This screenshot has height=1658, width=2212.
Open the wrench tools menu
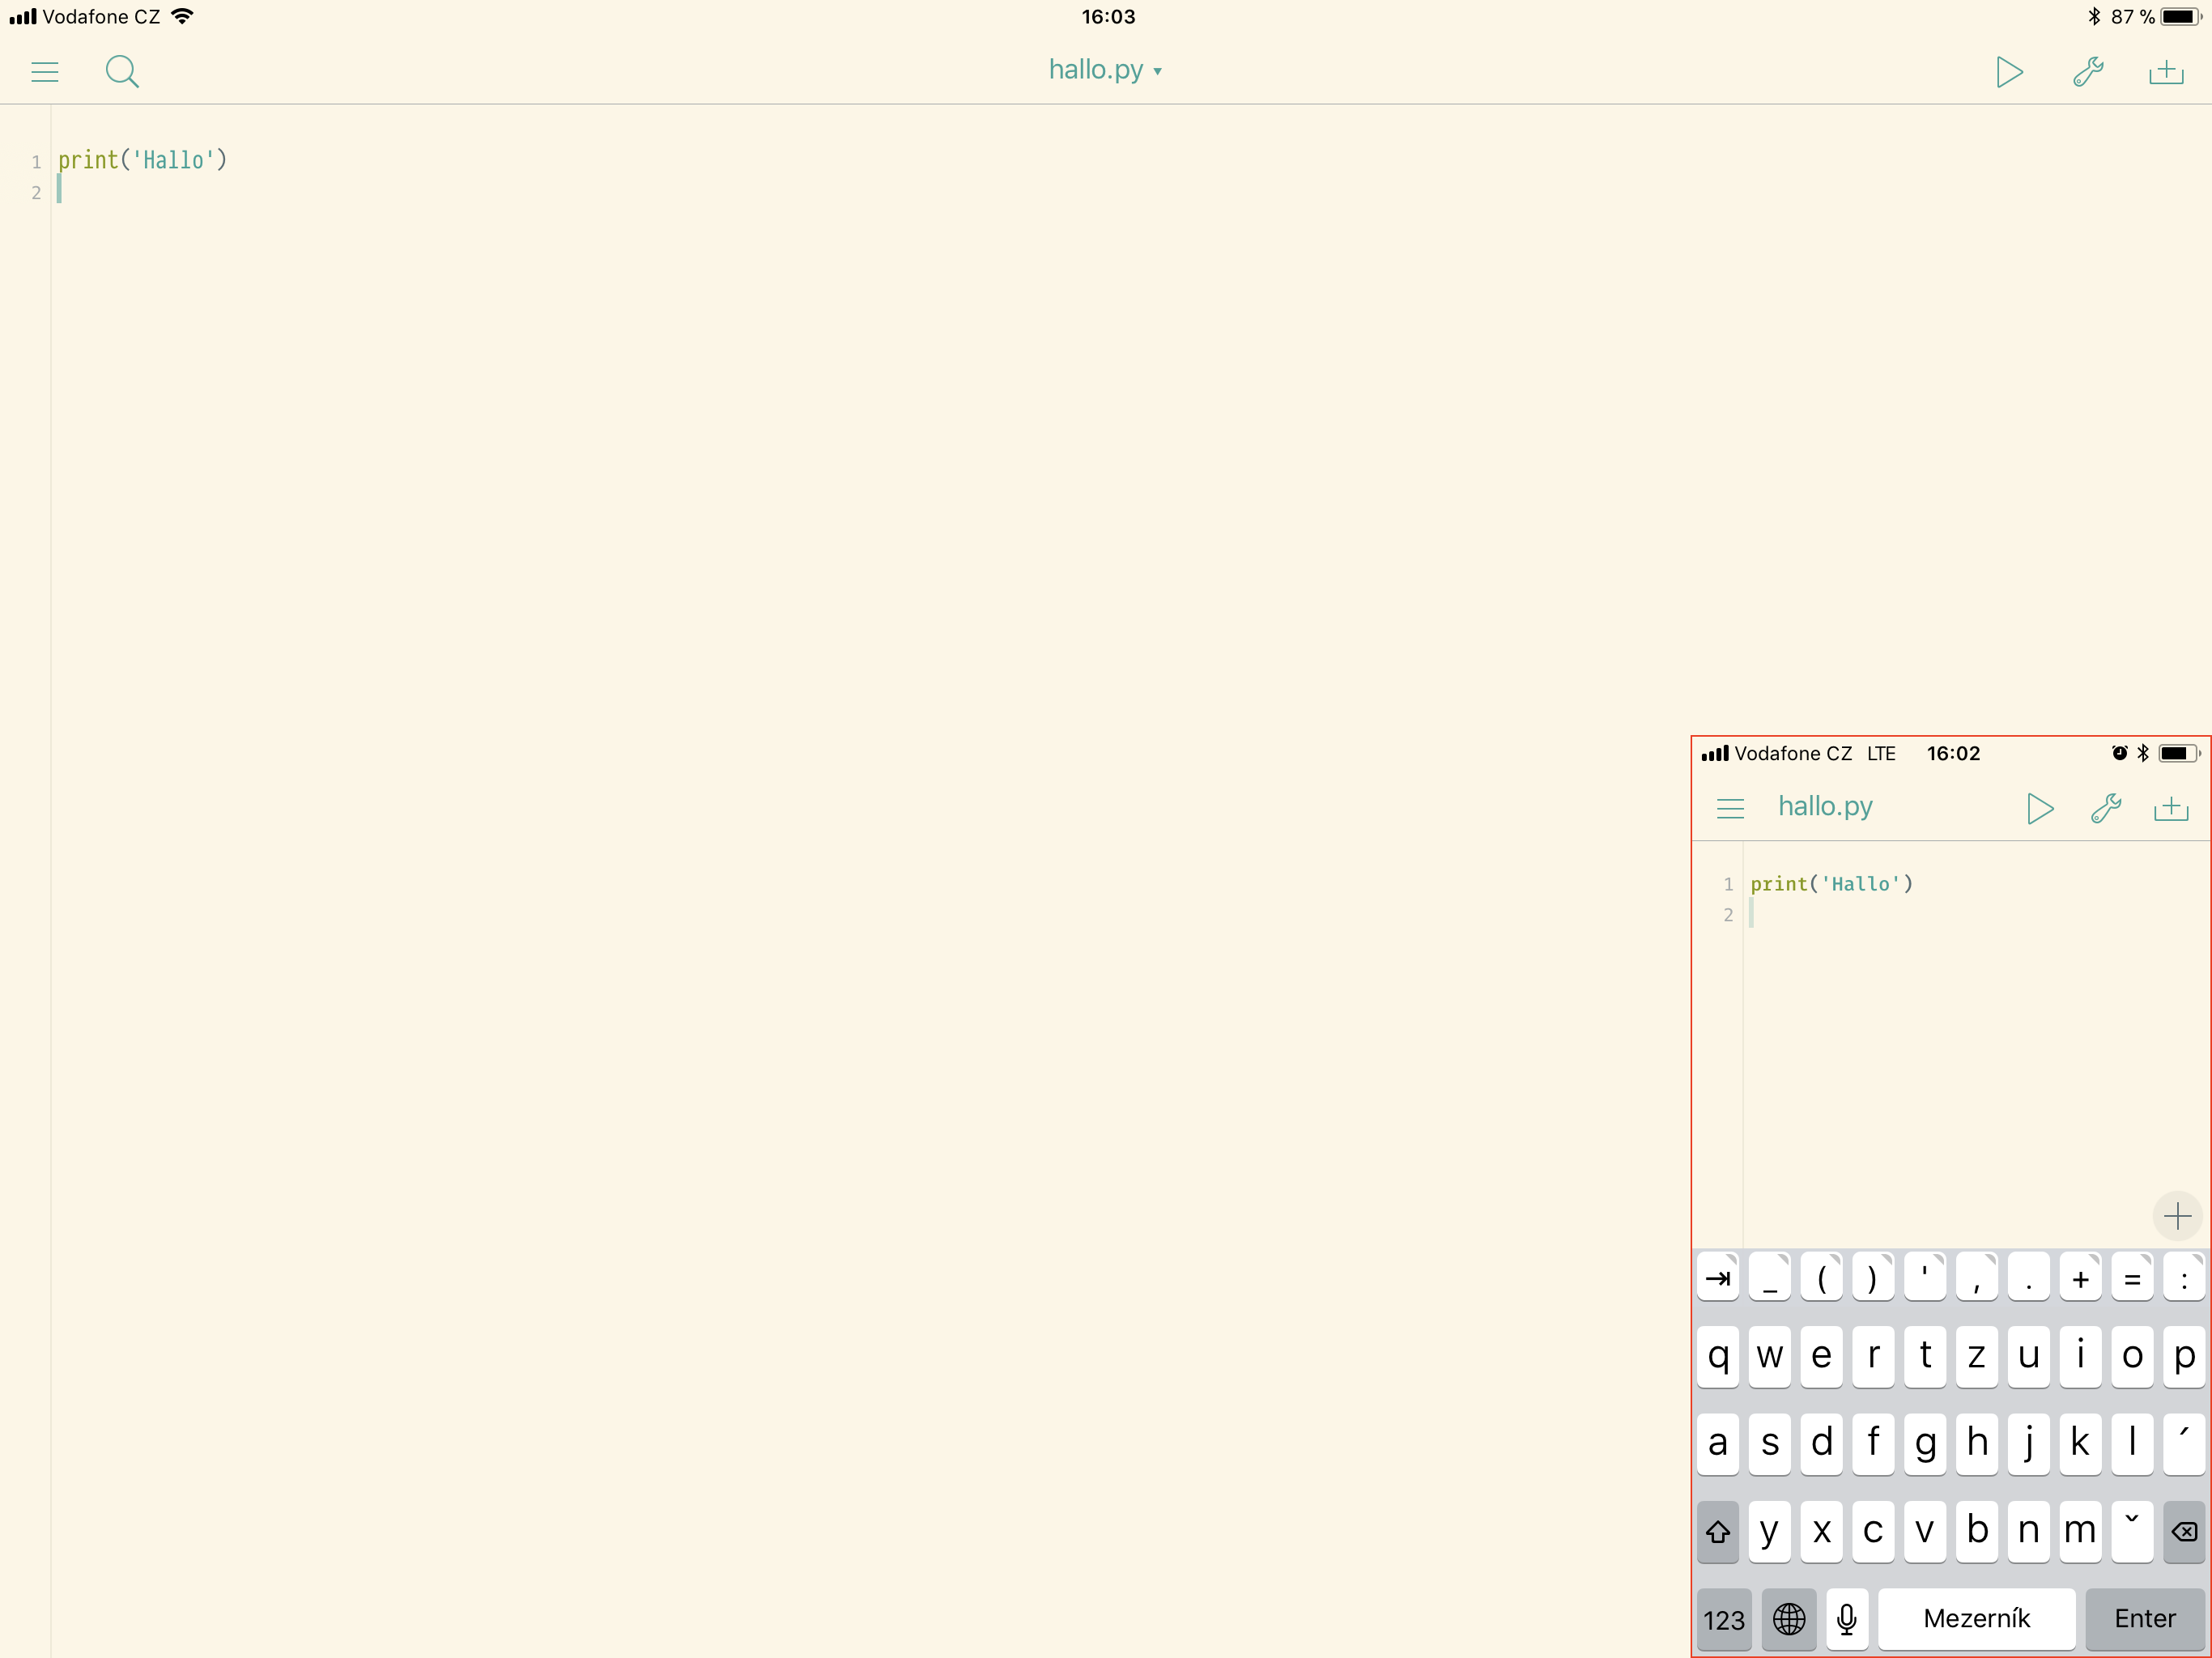tap(2088, 72)
